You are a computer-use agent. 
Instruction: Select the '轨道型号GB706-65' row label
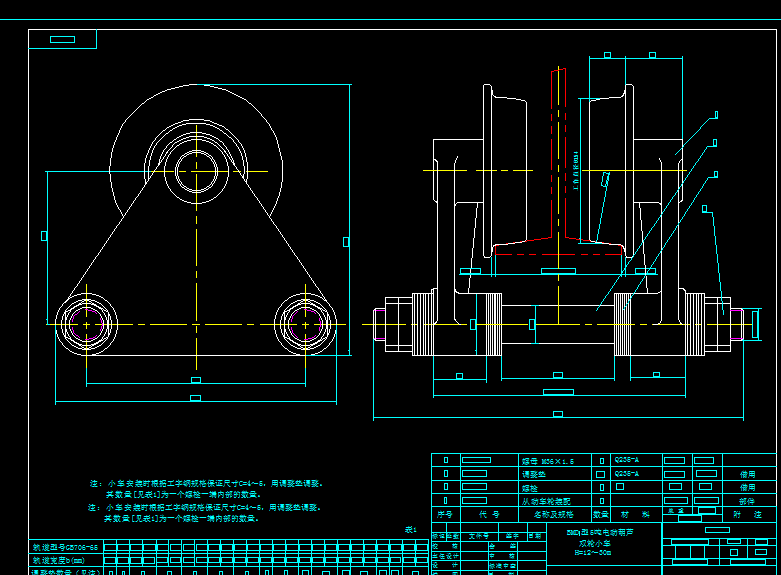tap(65, 547)
